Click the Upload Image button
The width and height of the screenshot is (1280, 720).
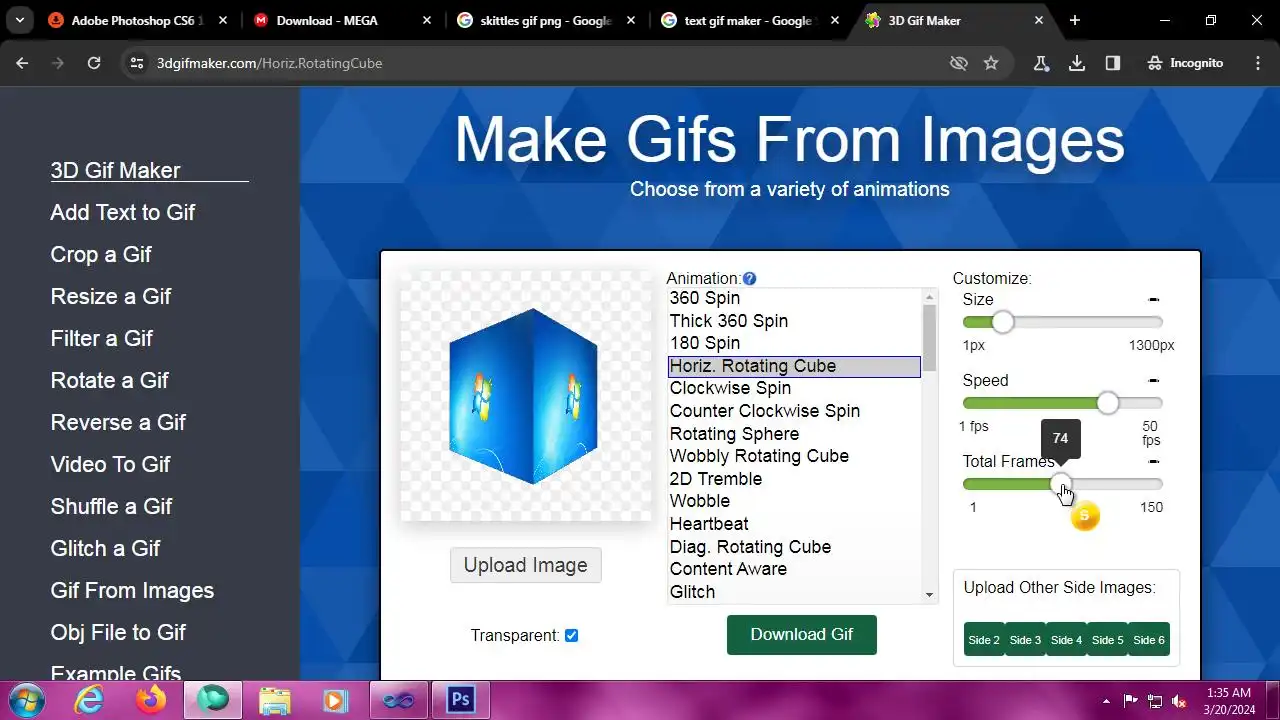click(526, 565)
